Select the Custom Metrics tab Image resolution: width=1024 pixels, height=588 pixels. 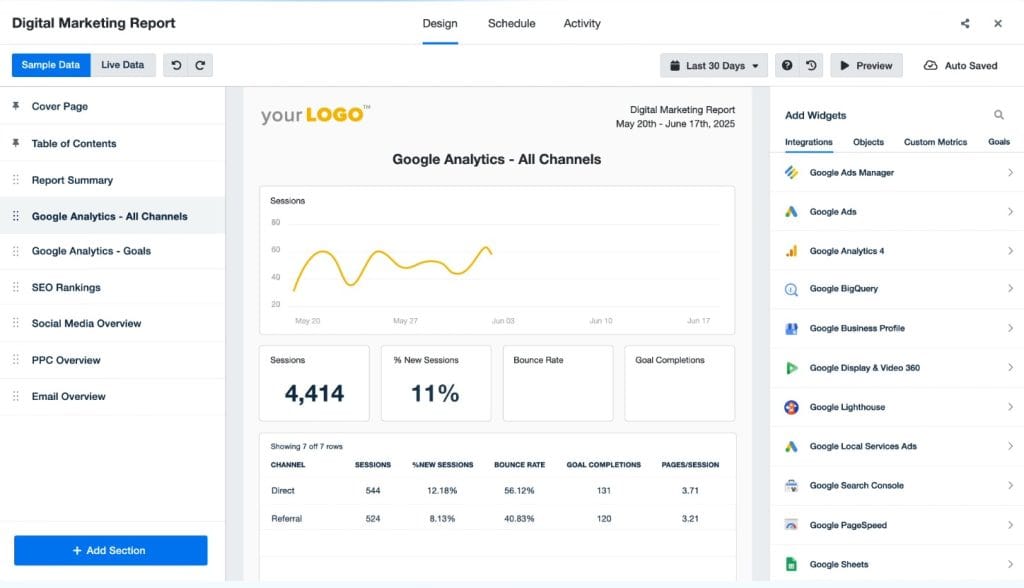tap(935, 142)
